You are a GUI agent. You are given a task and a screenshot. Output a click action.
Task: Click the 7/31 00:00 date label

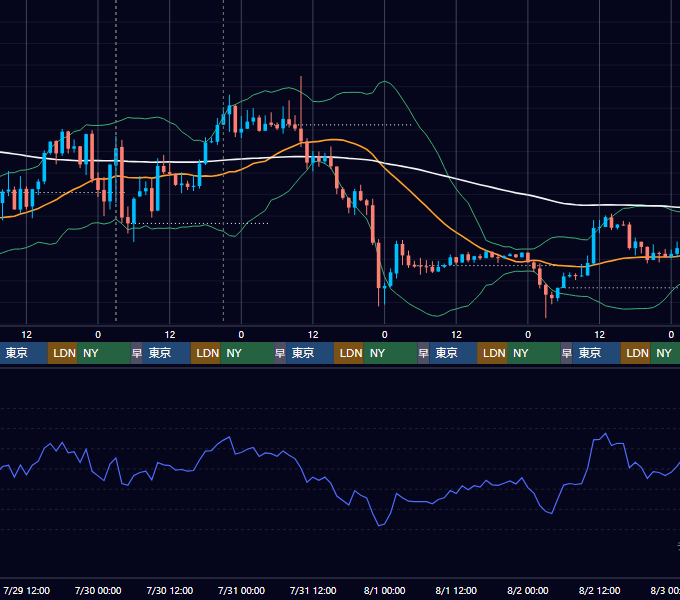coord(241,590)
